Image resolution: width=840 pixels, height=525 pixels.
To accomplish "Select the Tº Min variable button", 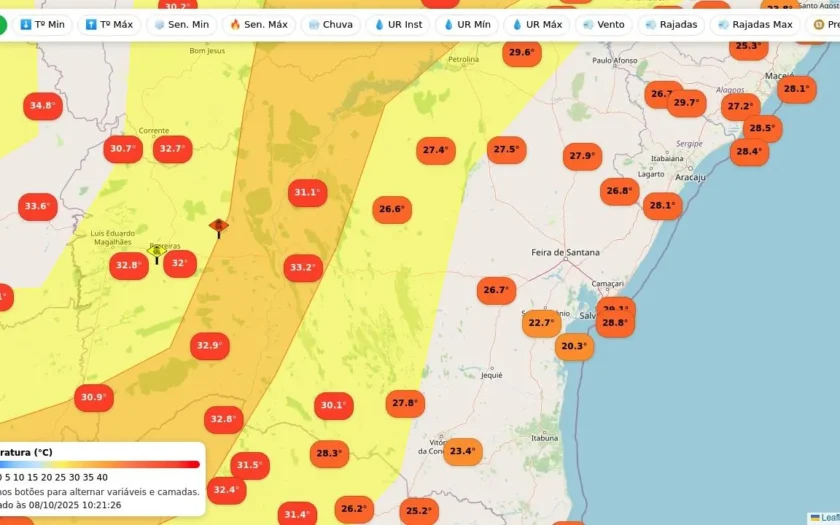I will pyautogui.click(x=42, y=25).
